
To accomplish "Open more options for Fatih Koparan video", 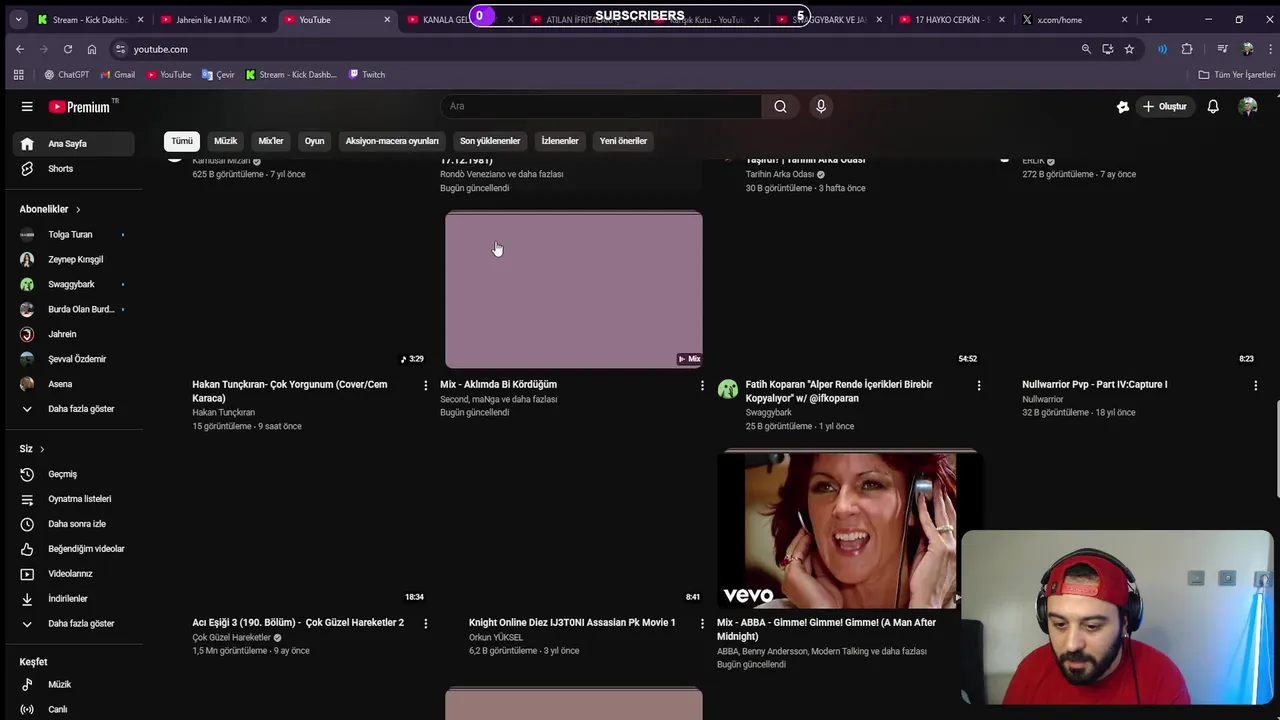I will (979, 385).
